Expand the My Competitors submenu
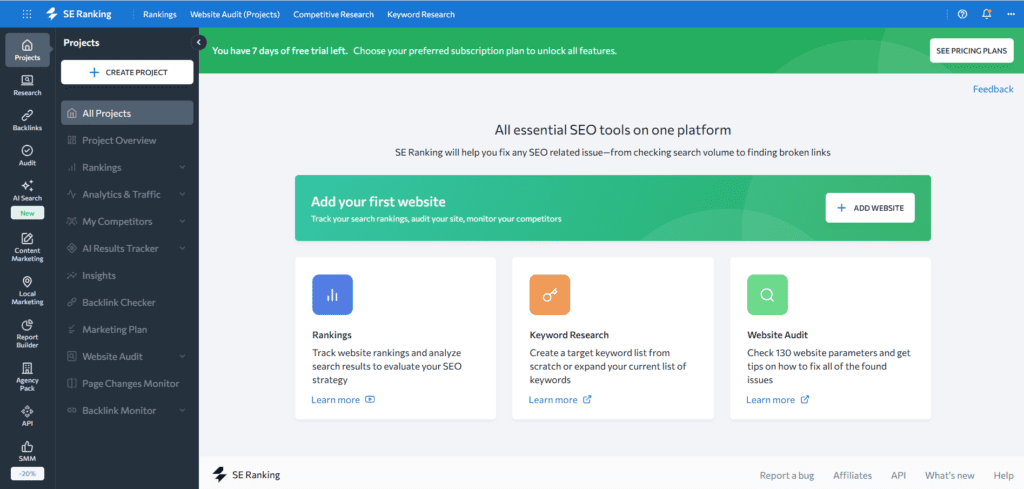The width and height of the screenshot is (1024, 489). [x=182, y=222]
